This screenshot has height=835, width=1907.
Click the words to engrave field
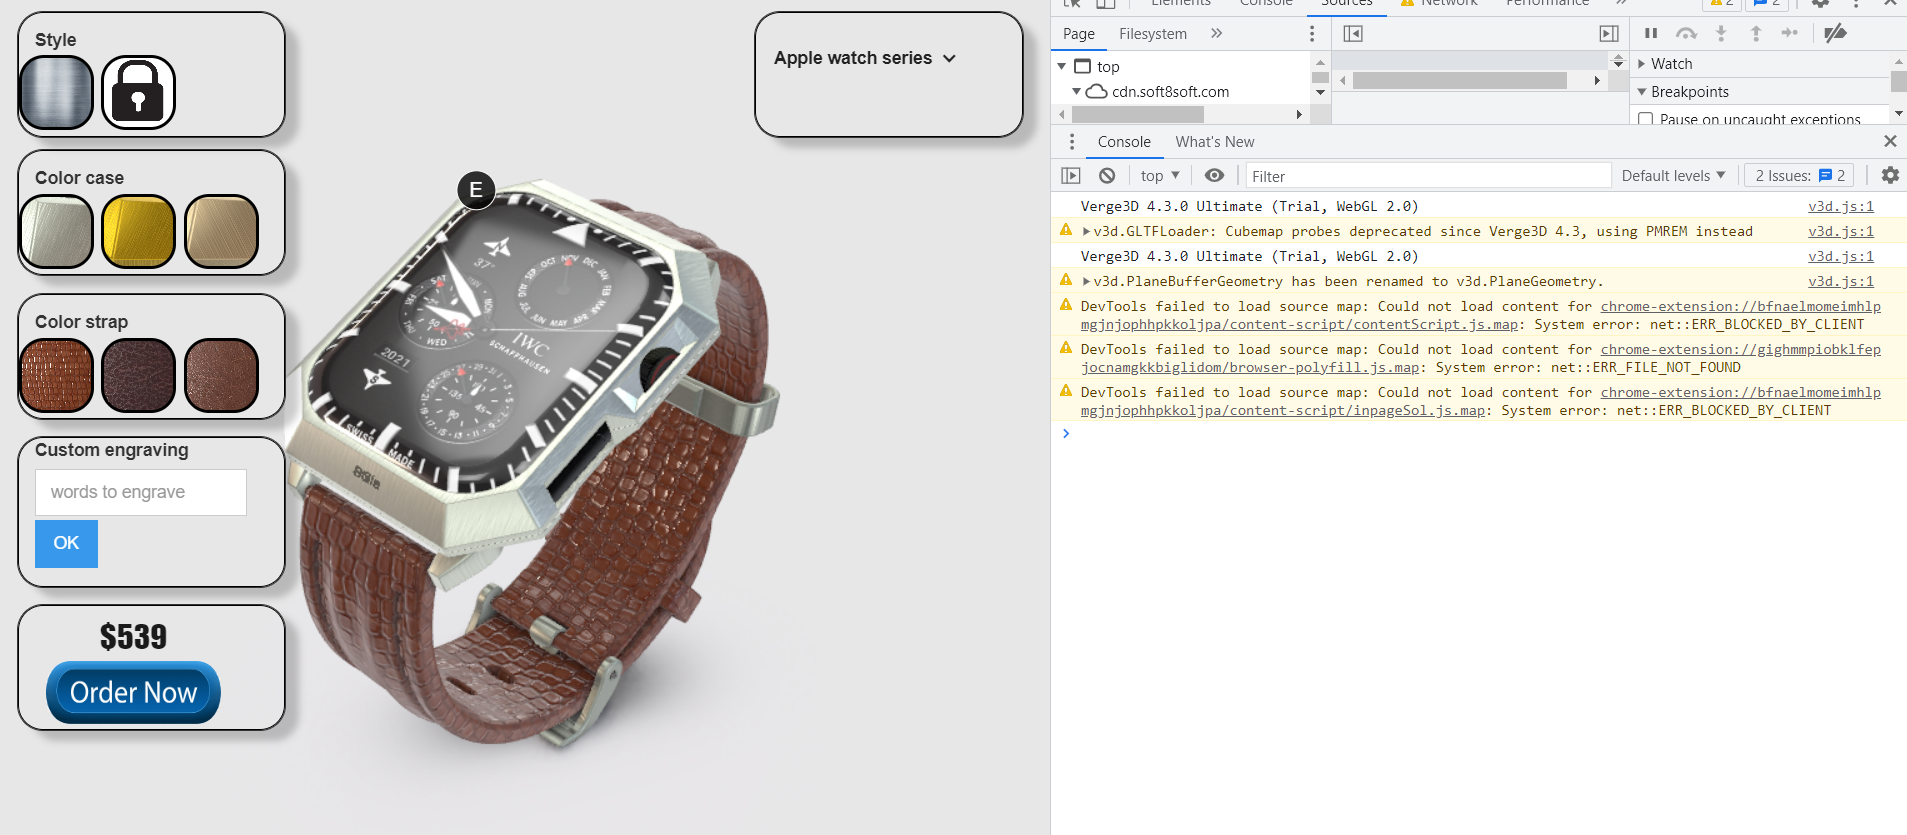(x=141, y=493)
